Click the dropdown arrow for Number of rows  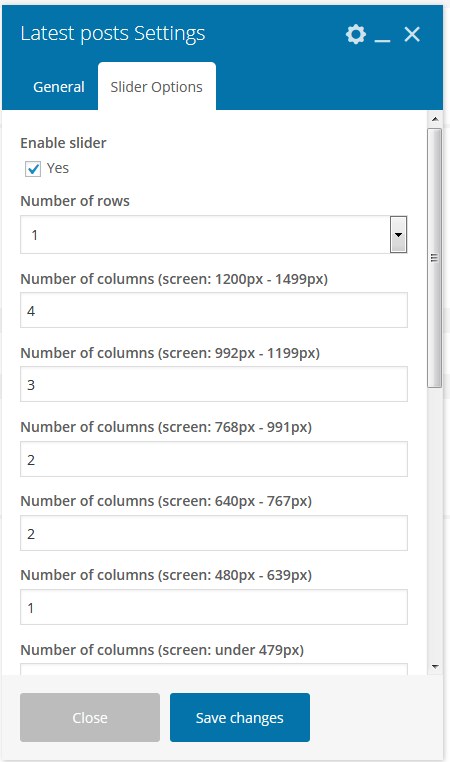coord(398,235)
